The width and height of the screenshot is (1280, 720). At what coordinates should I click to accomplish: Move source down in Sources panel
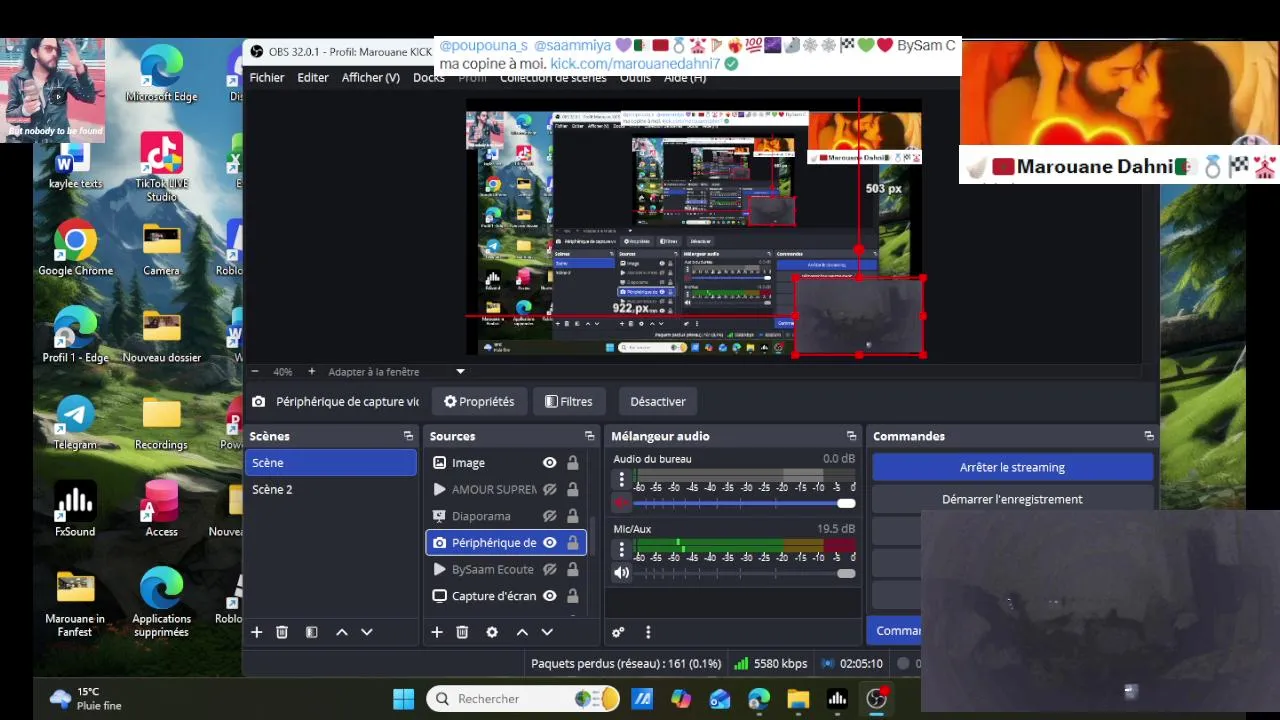547,632
